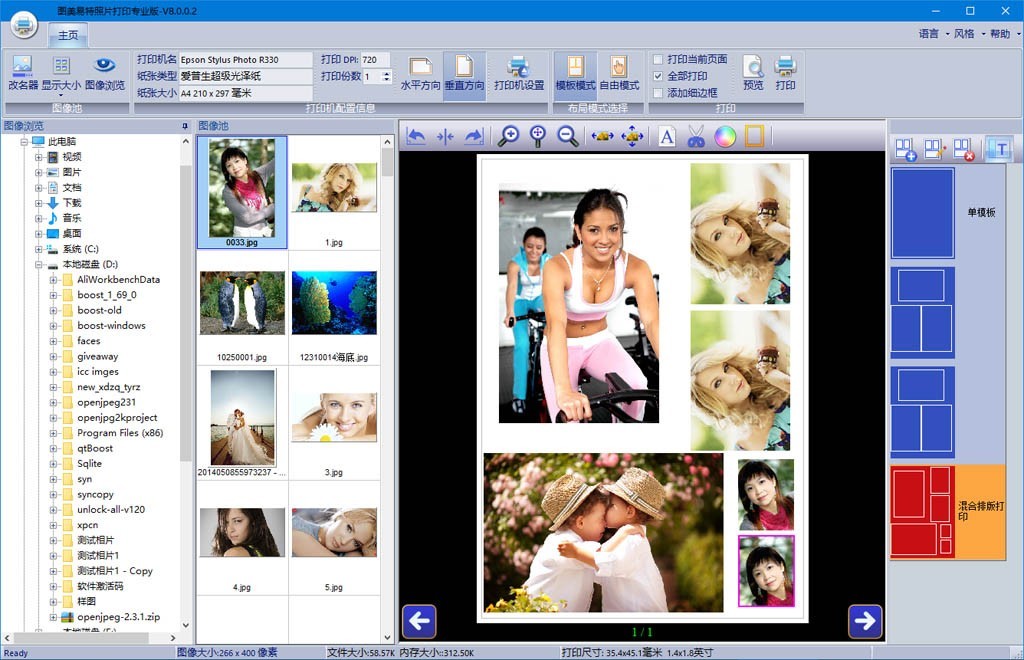Expand the 系统 (C:) drive node
1024x660 pixels.
pyautogui.click(x=39, y=249)
